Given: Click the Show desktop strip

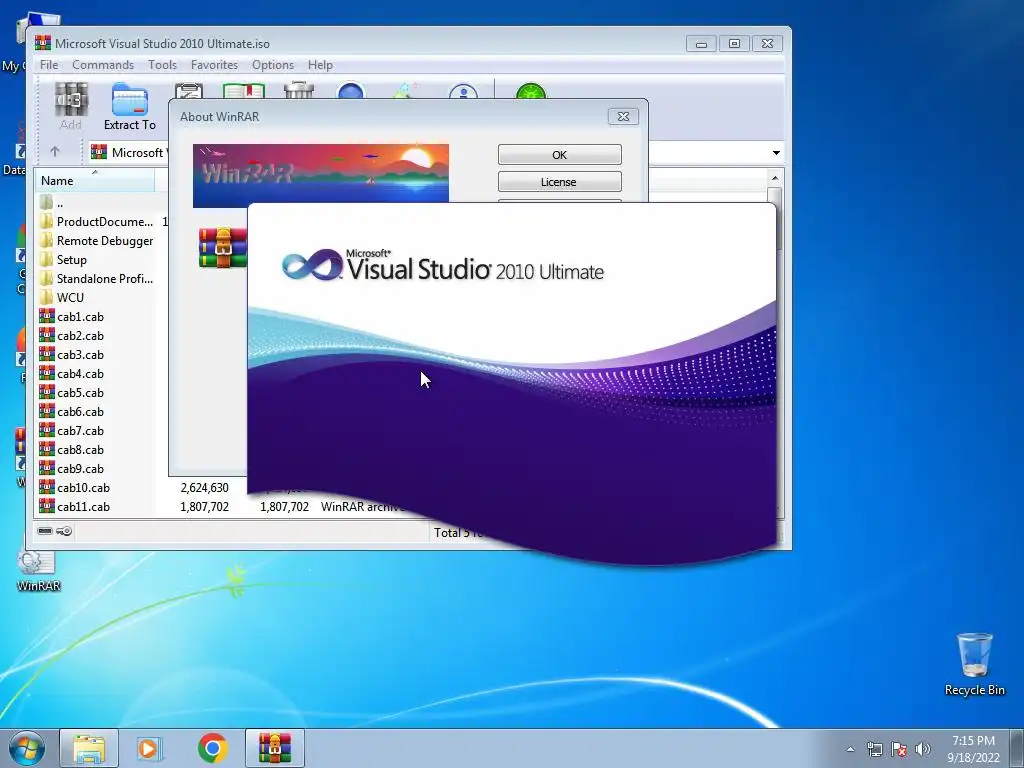Looking at the screenshot, I should click(x=1017, y=748).
